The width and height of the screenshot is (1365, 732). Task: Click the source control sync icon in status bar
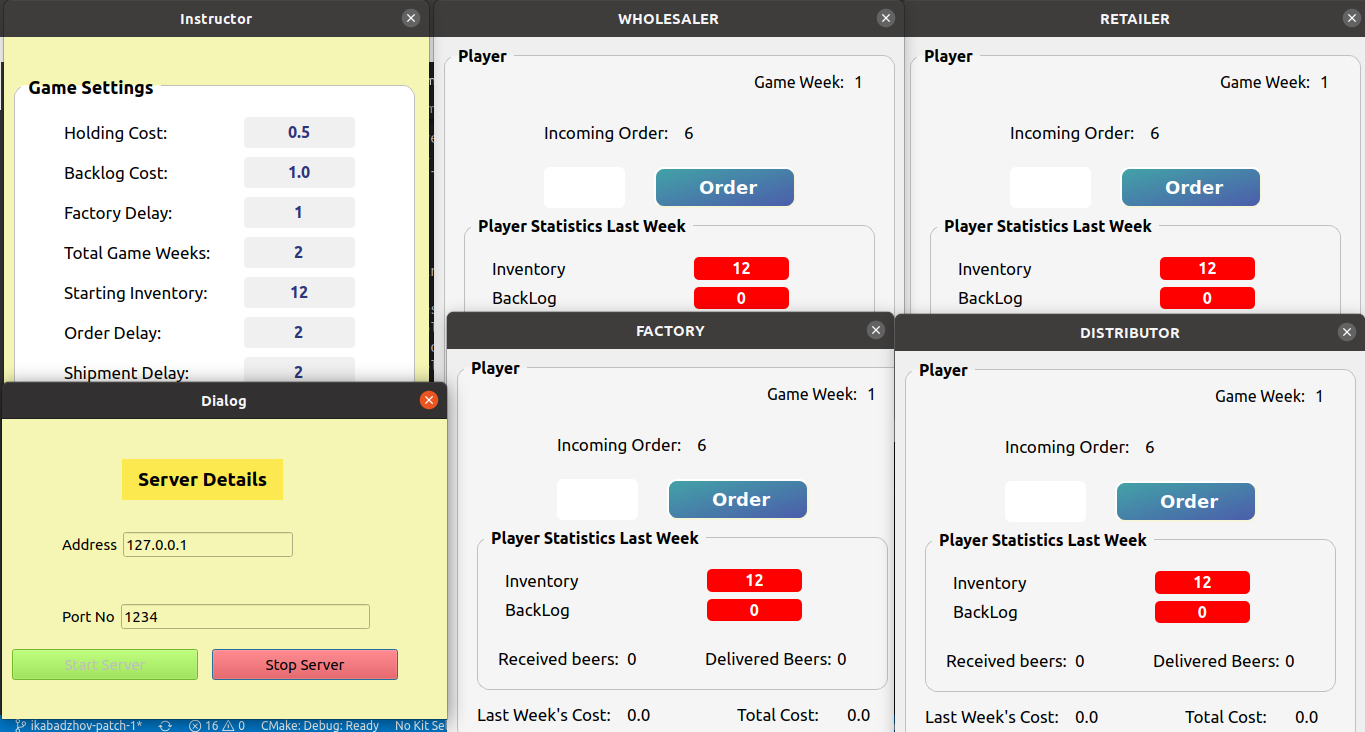click(x=165, y=726)
